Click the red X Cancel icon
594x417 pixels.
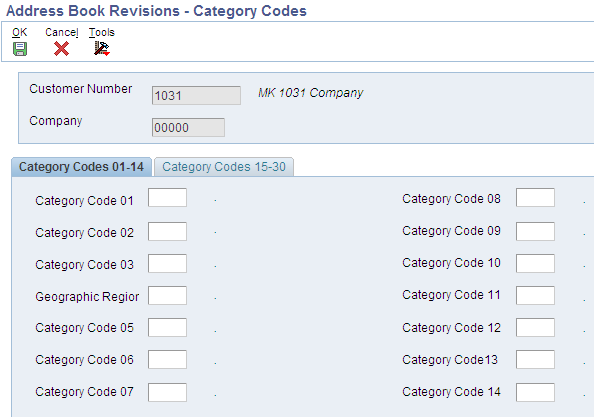point(61,48)
